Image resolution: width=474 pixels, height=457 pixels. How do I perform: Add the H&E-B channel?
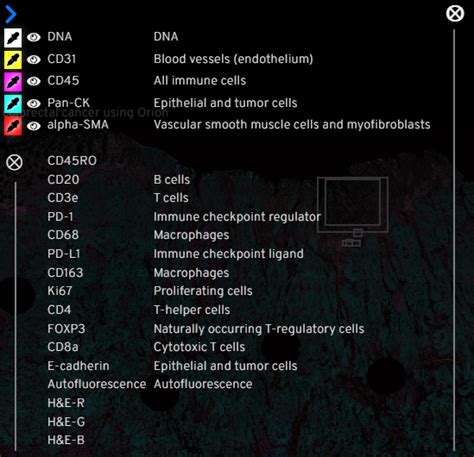click(x=66, y=440)
